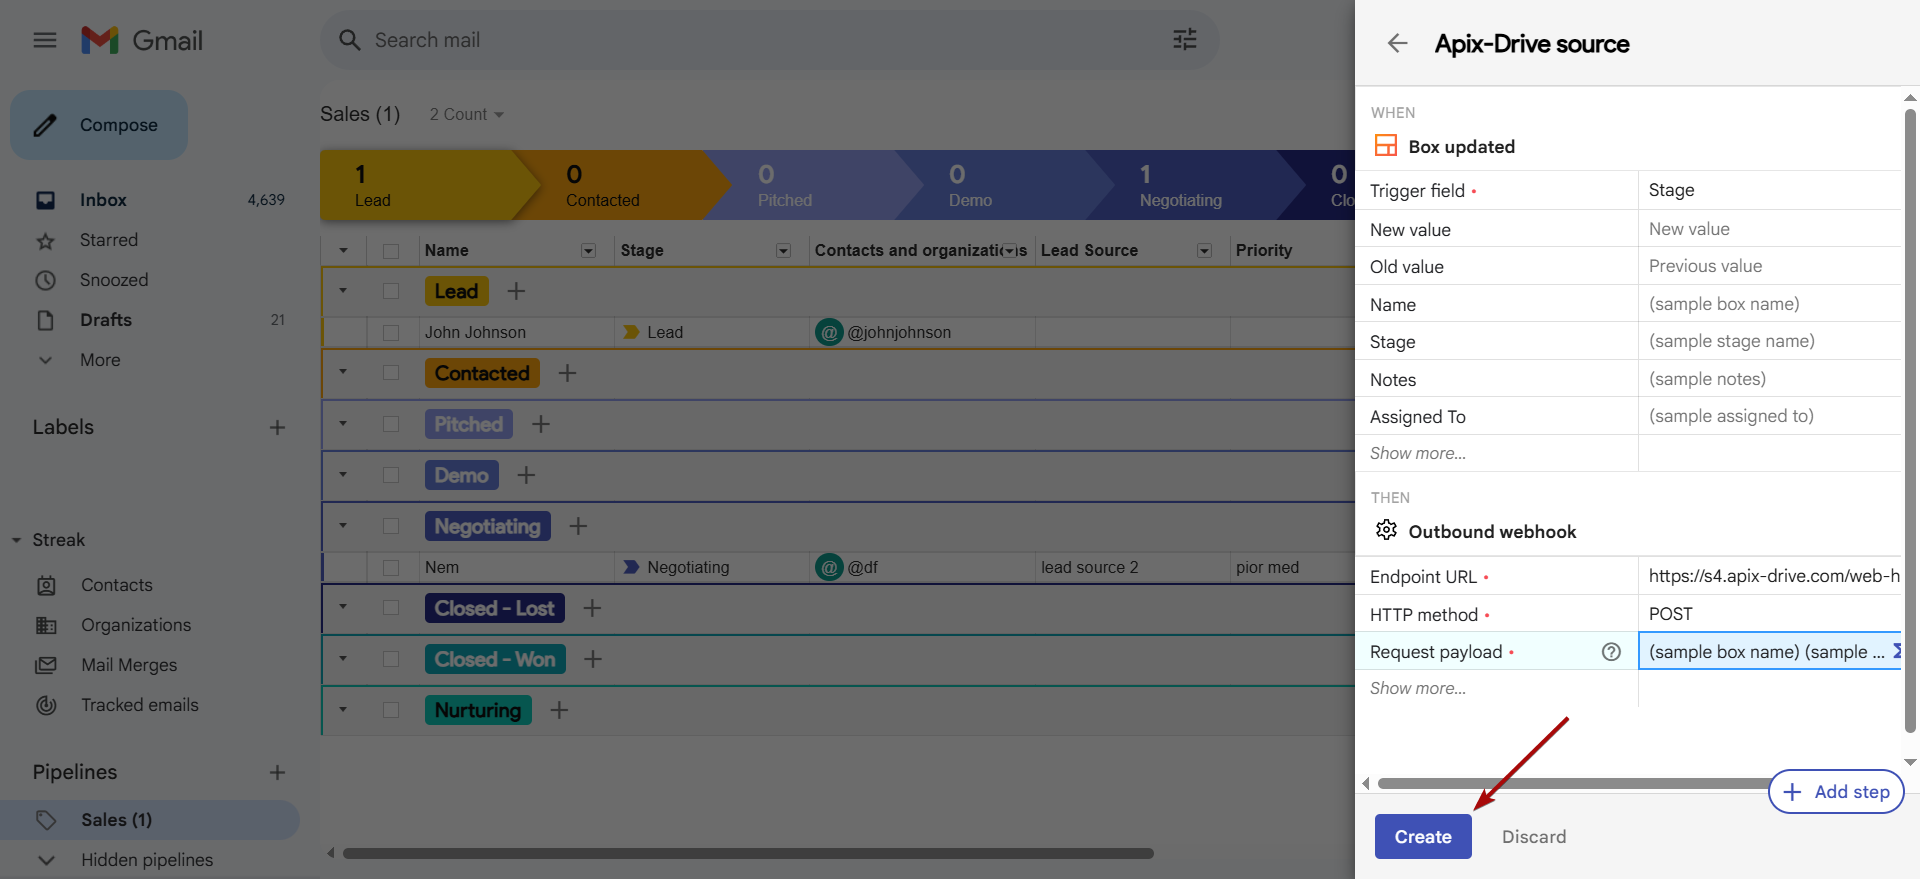The width and height of the screenshot is (1920, 879).
Task: Open the Lead Source column dropdown arrow
Action: click(1204, 251)
